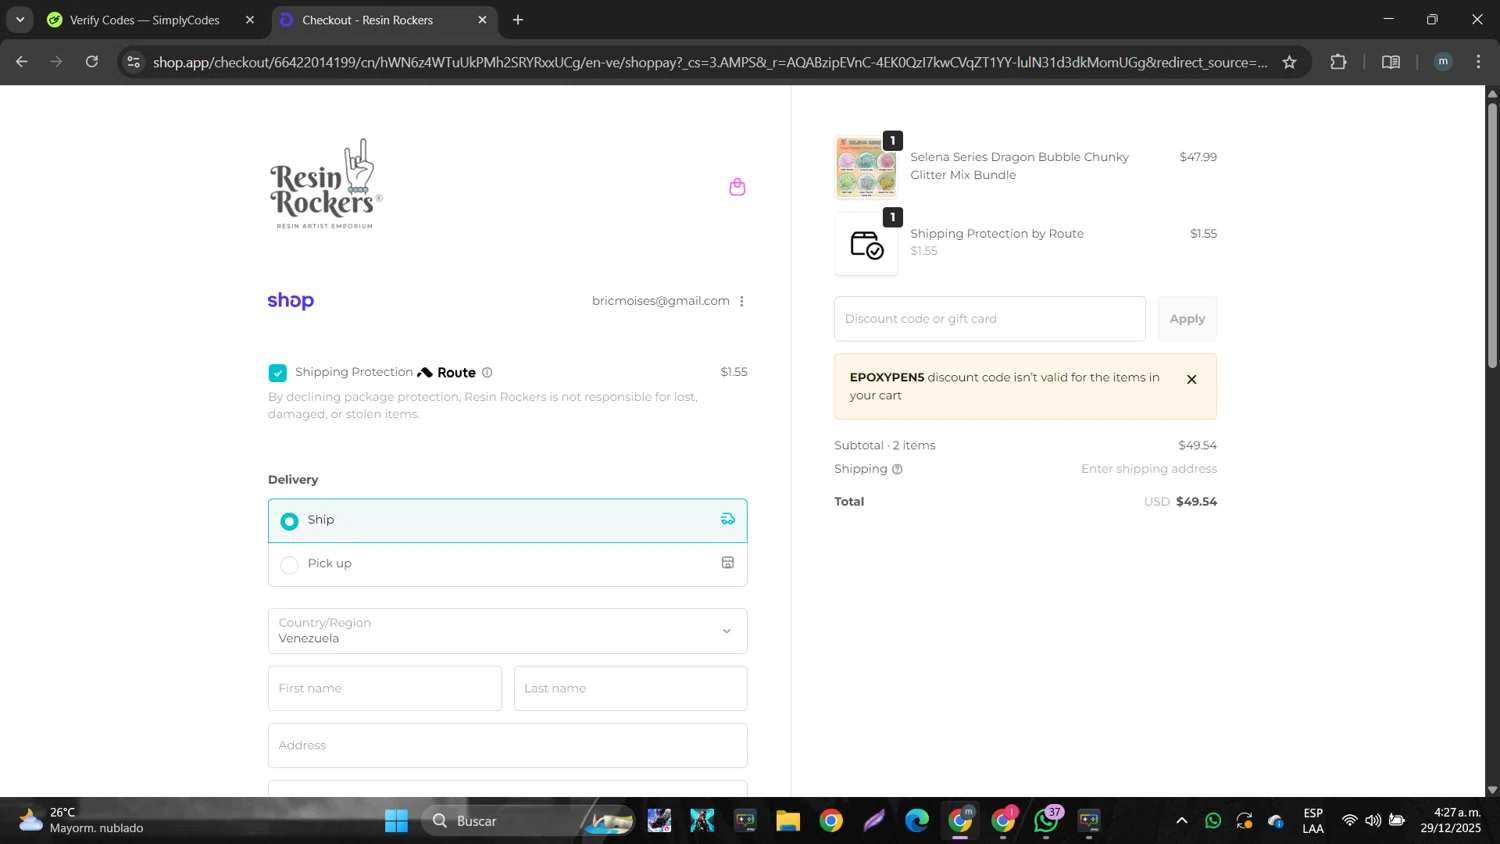Open Microsoft Edge from taskbar
This screenshot has width=1500, height=844.
[917, 821]
